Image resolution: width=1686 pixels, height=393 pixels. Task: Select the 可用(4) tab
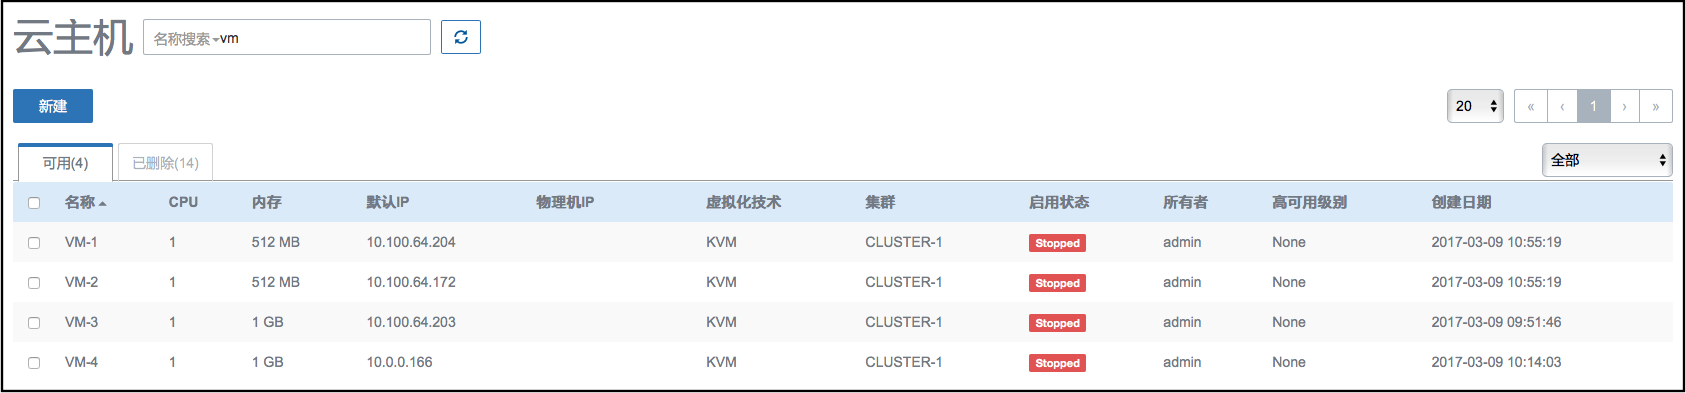(65, 163)
